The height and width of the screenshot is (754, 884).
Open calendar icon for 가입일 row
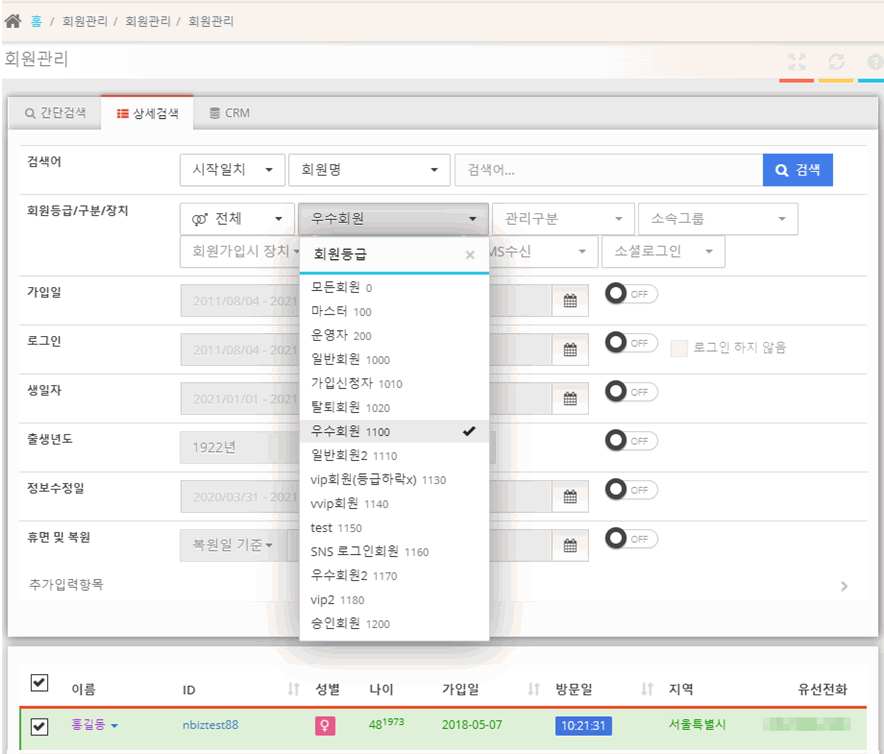(570, 301)
